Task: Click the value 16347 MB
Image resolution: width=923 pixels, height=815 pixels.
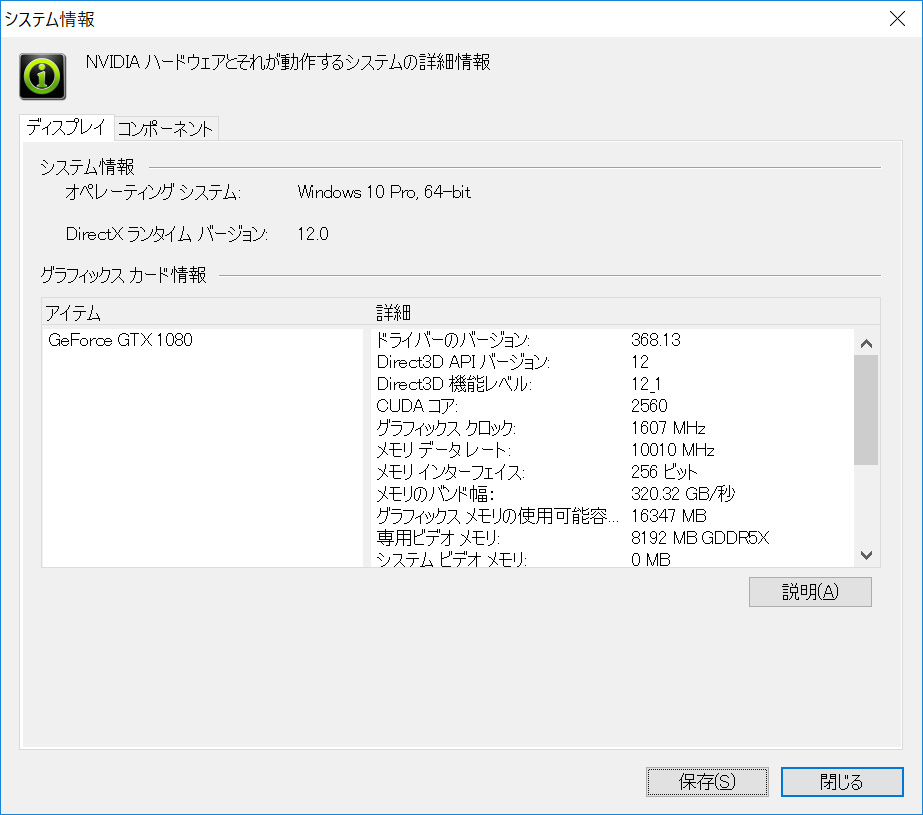Action: [x=669, y=516]
